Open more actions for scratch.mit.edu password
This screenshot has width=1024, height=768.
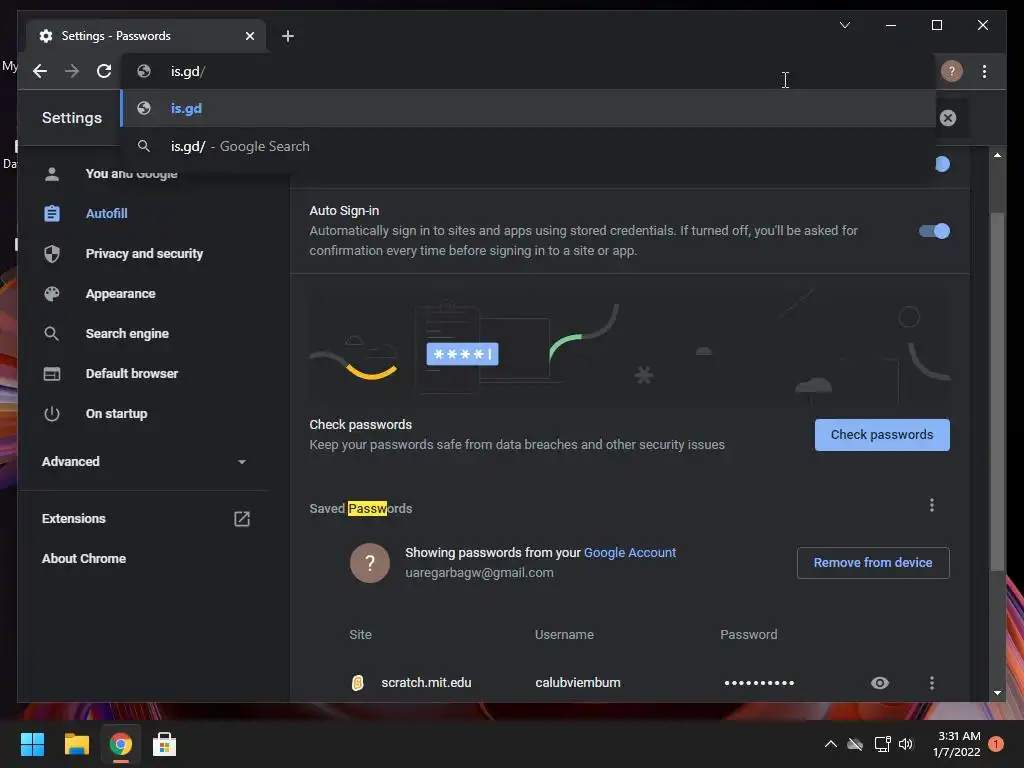coord(932,683)
